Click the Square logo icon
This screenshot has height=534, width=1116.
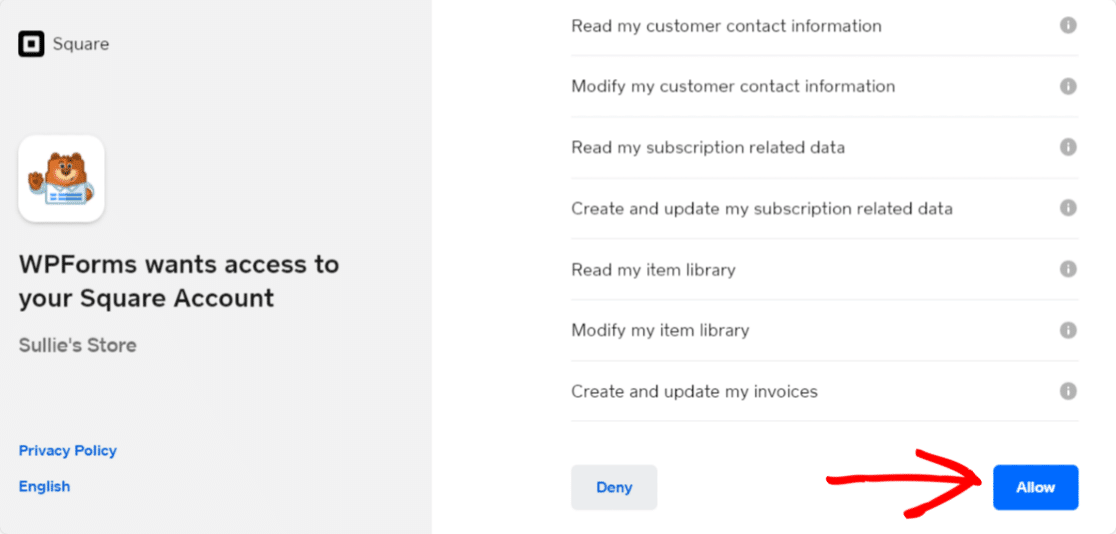point(31,44)
